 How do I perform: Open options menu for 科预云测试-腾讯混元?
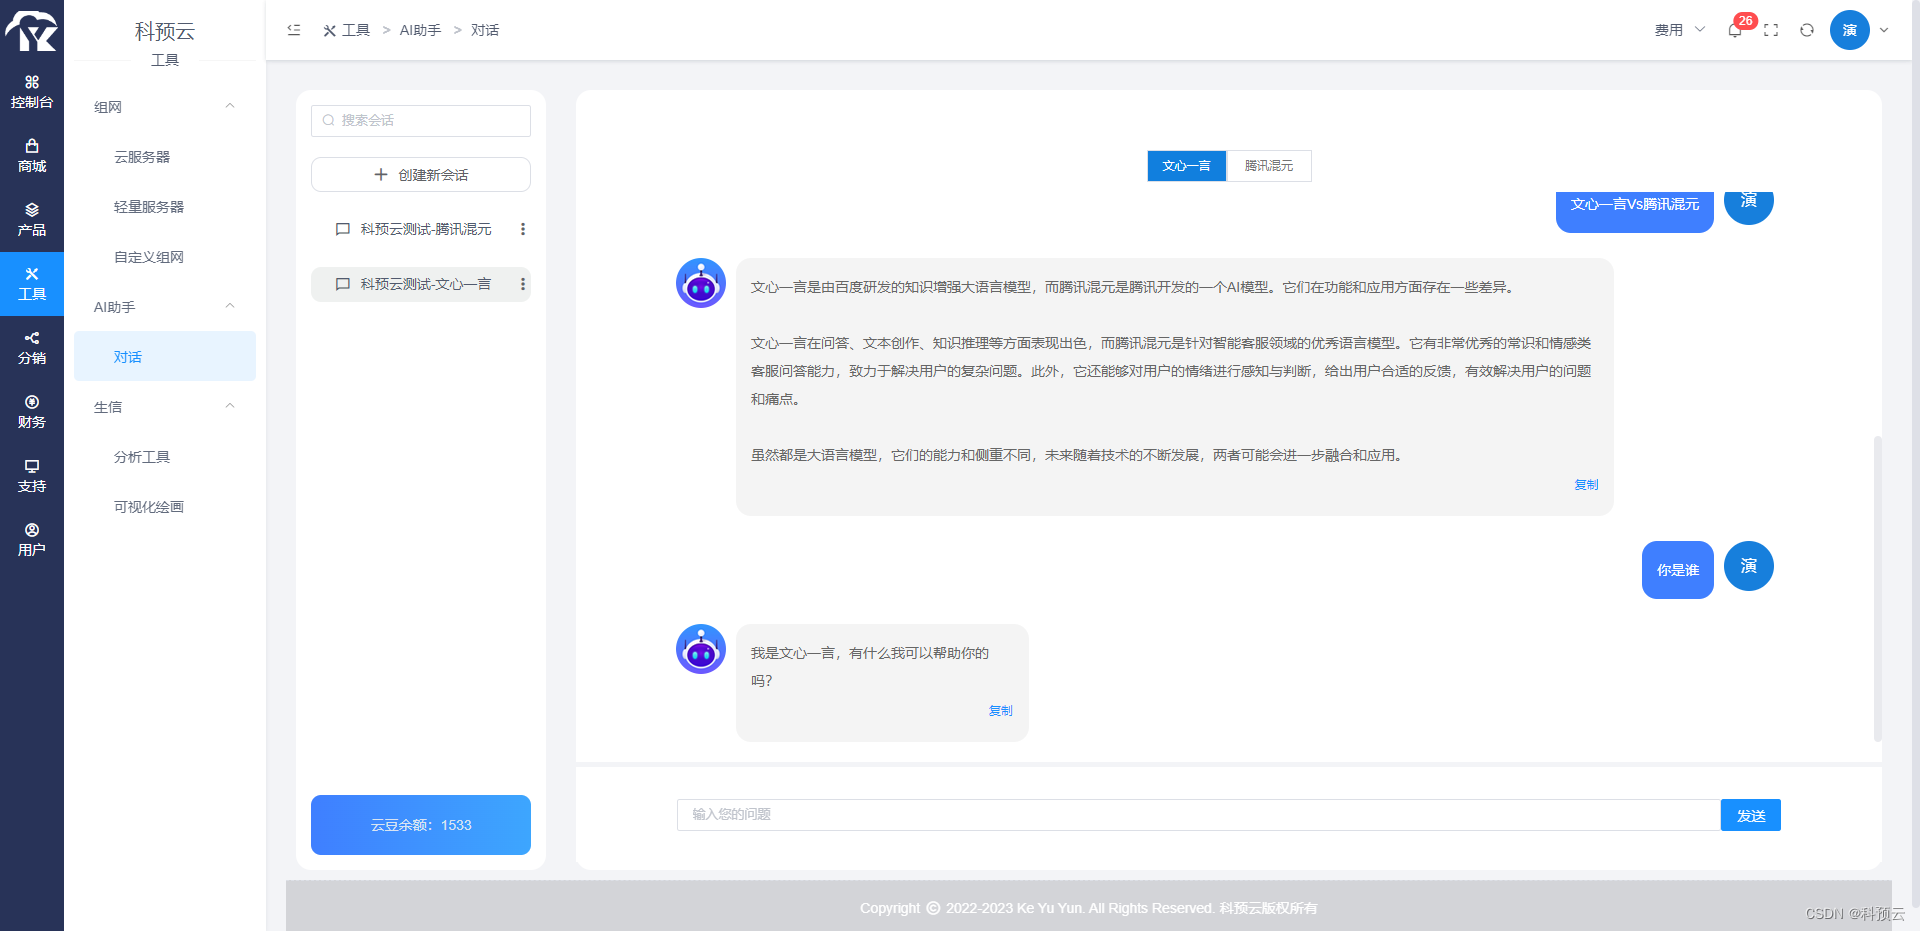[523, 229]
